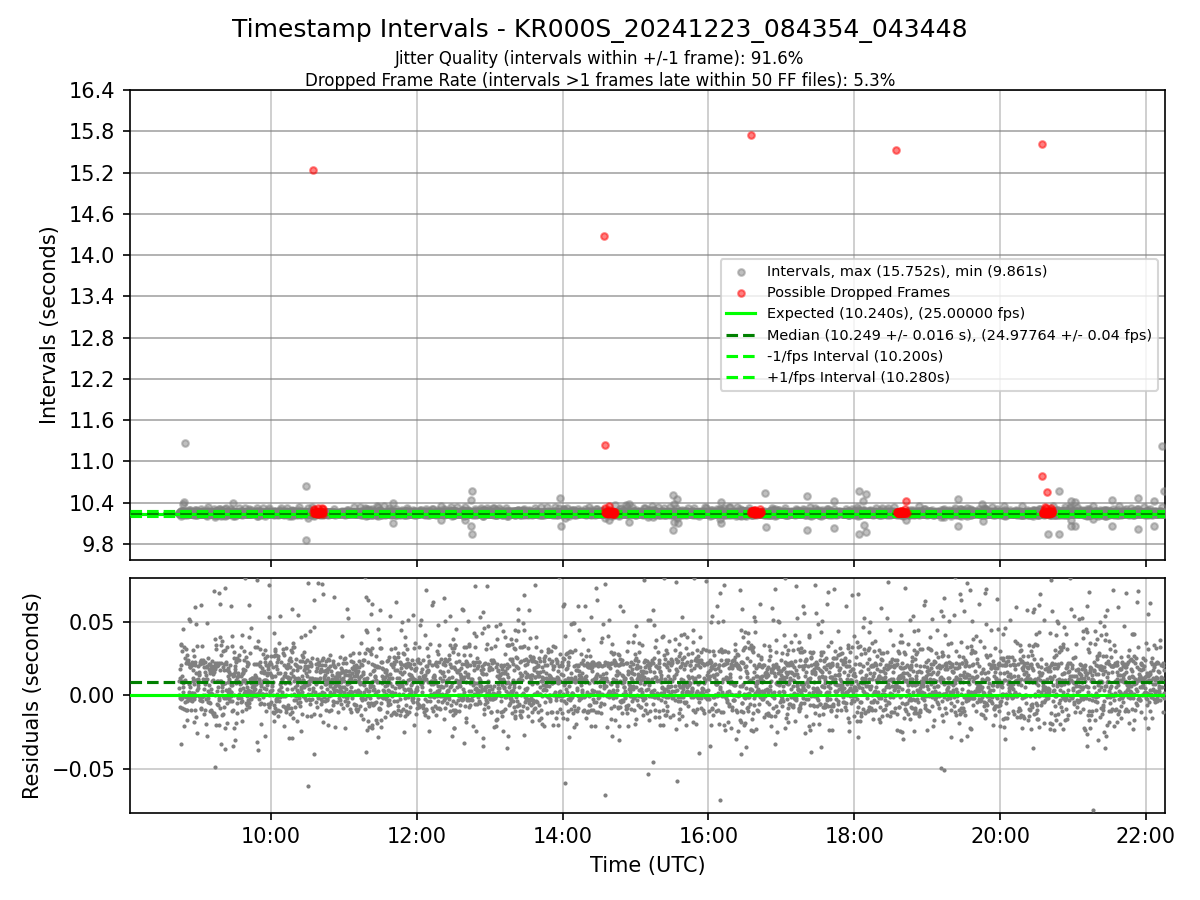The width and height of the screenshot is (1200, 900).
Task: Click x-axis tick label '16:00'
Action: [x=708, y=835]
